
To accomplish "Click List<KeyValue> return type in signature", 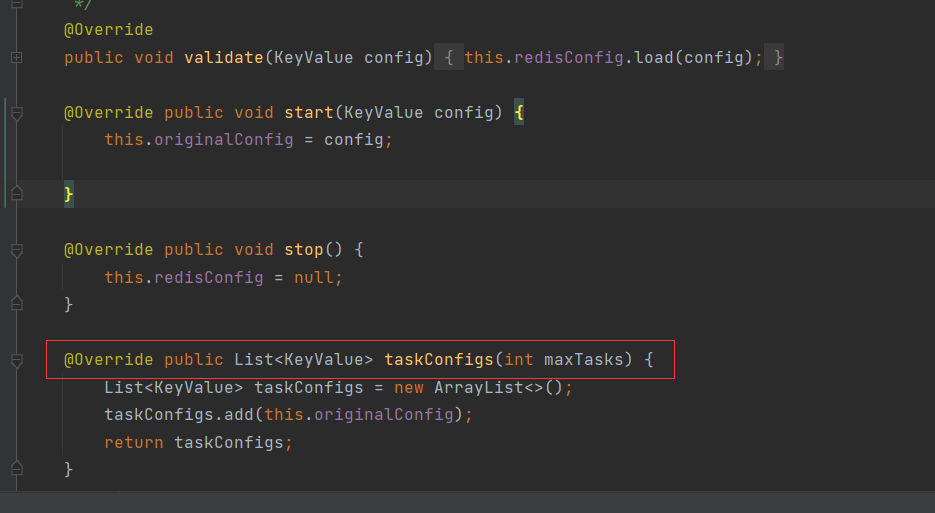I will point(304,360).
